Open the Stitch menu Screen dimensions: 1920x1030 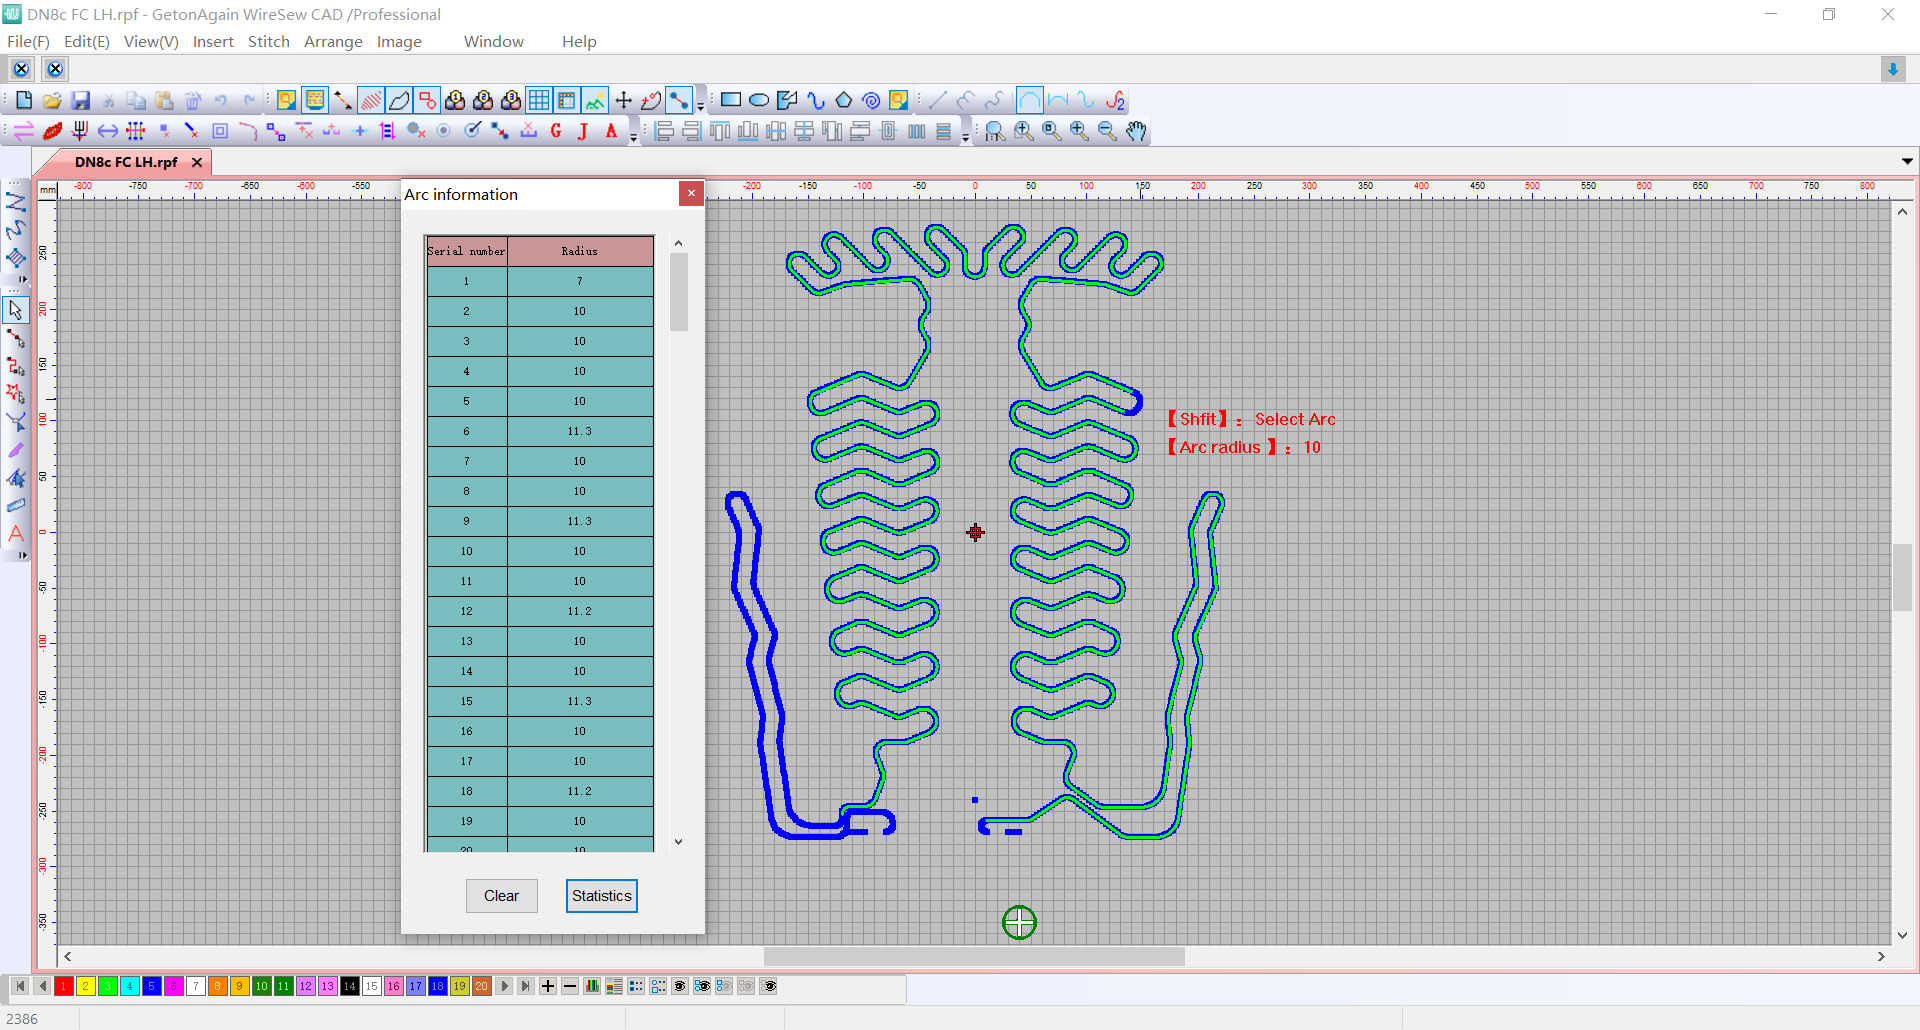[x=268, y=42]
